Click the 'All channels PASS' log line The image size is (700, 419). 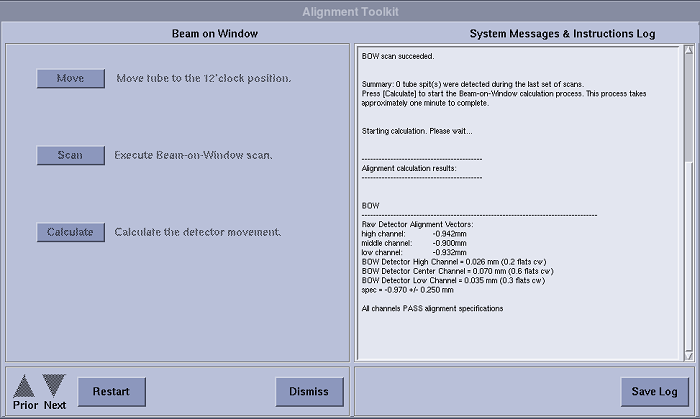click(x=432, y=308)
